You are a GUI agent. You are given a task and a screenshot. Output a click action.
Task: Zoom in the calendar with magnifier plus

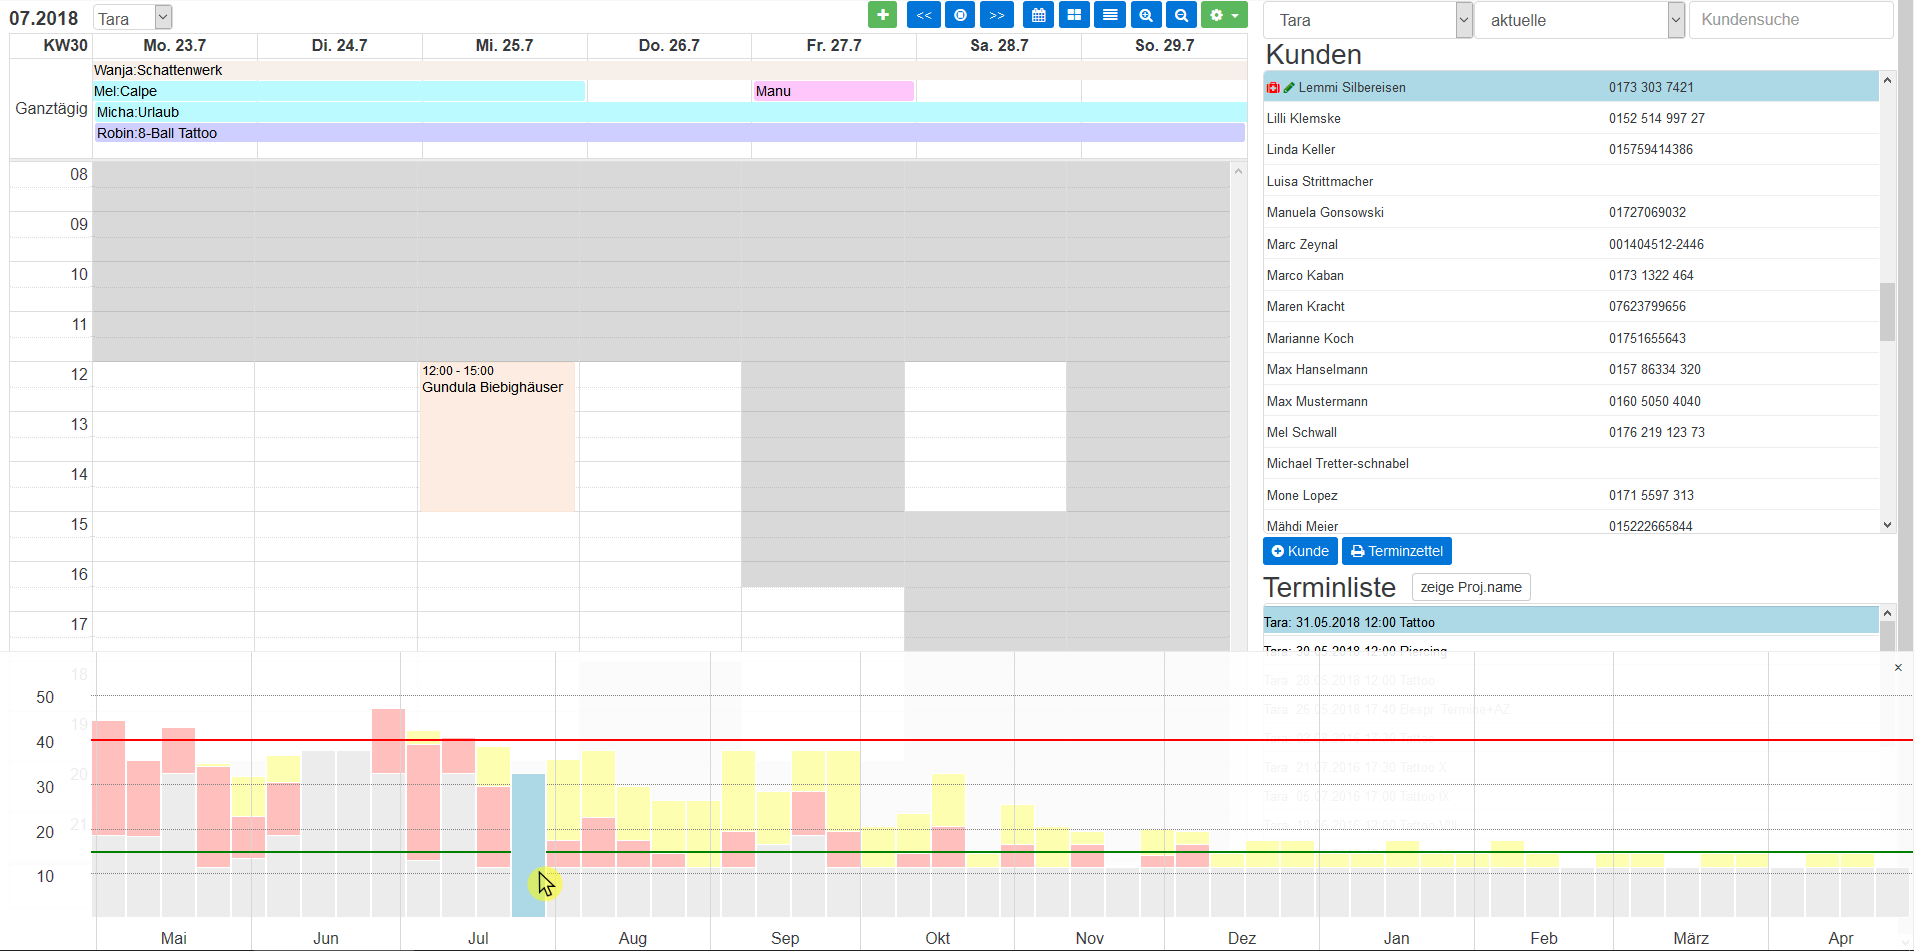(1146, 15)
